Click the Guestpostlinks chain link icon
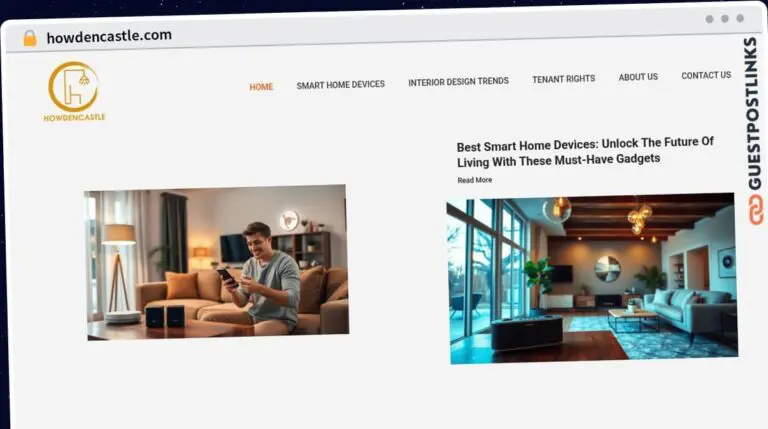Screen dimensions: 768x429 (754, 210)
